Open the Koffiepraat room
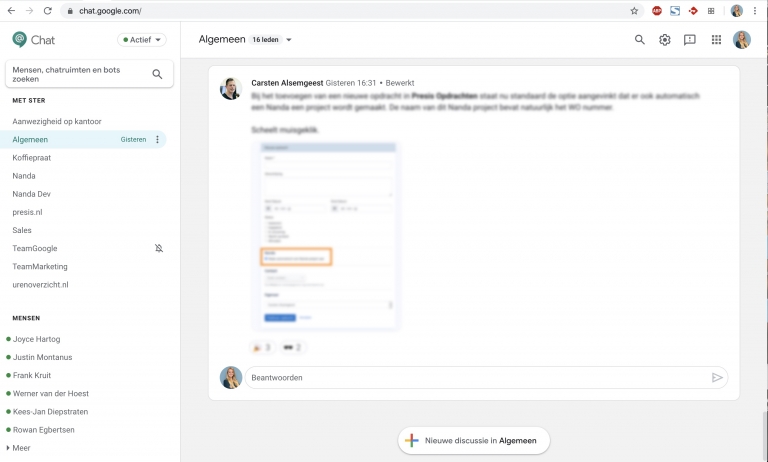 click(x=31, y=158)
